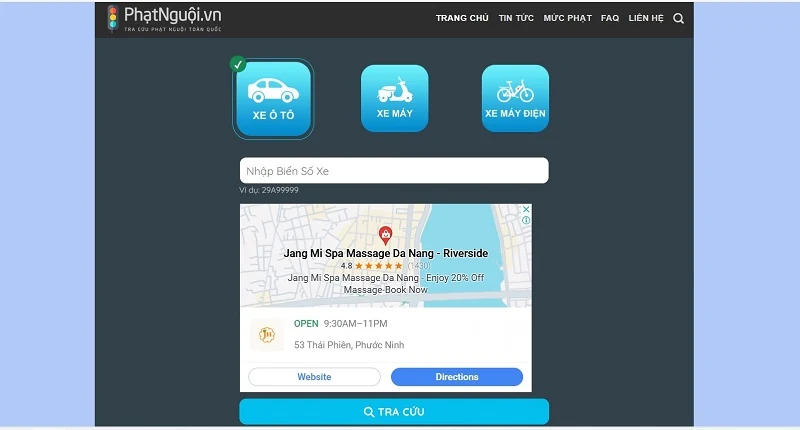Image resolution: width=800 pixels, height=430 pixels.
Task: Open the search magnifier in header
Action: click(678, 18)
